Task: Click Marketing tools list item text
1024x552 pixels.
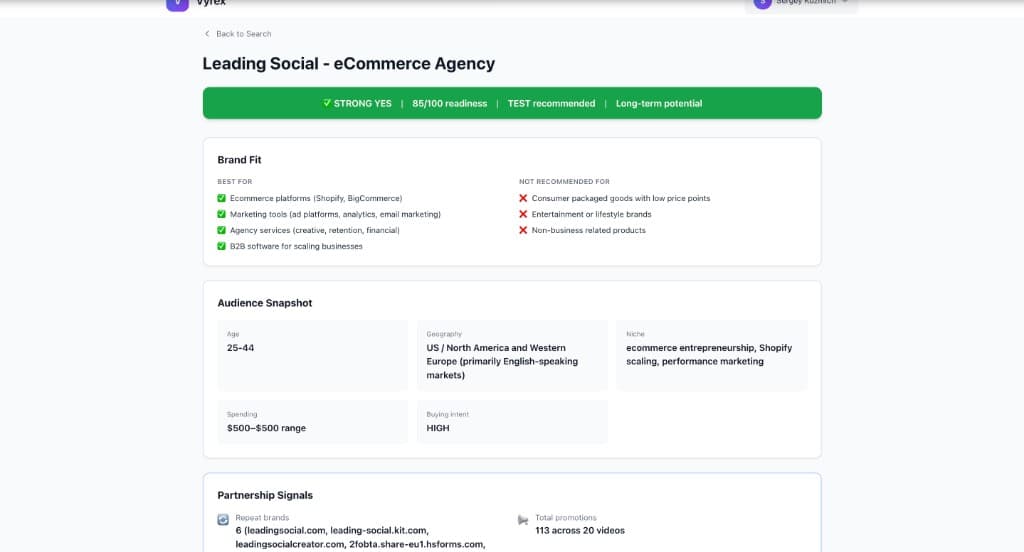Action: click(x=335, y=214)
